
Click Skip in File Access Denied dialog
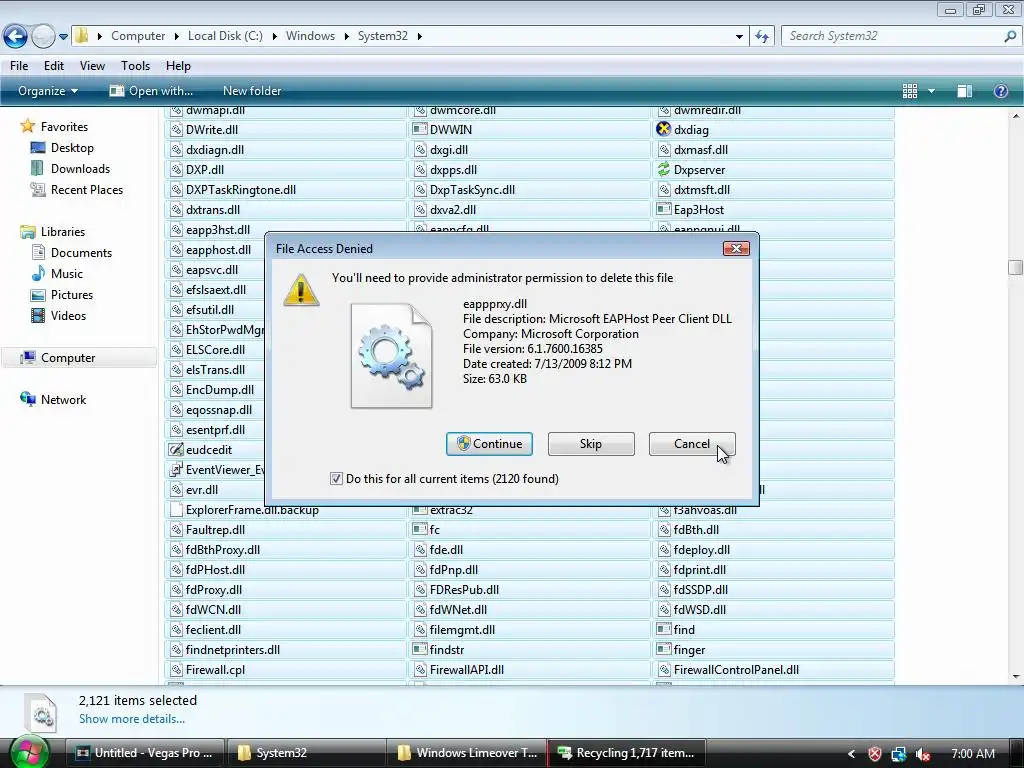tap(591, 444)
